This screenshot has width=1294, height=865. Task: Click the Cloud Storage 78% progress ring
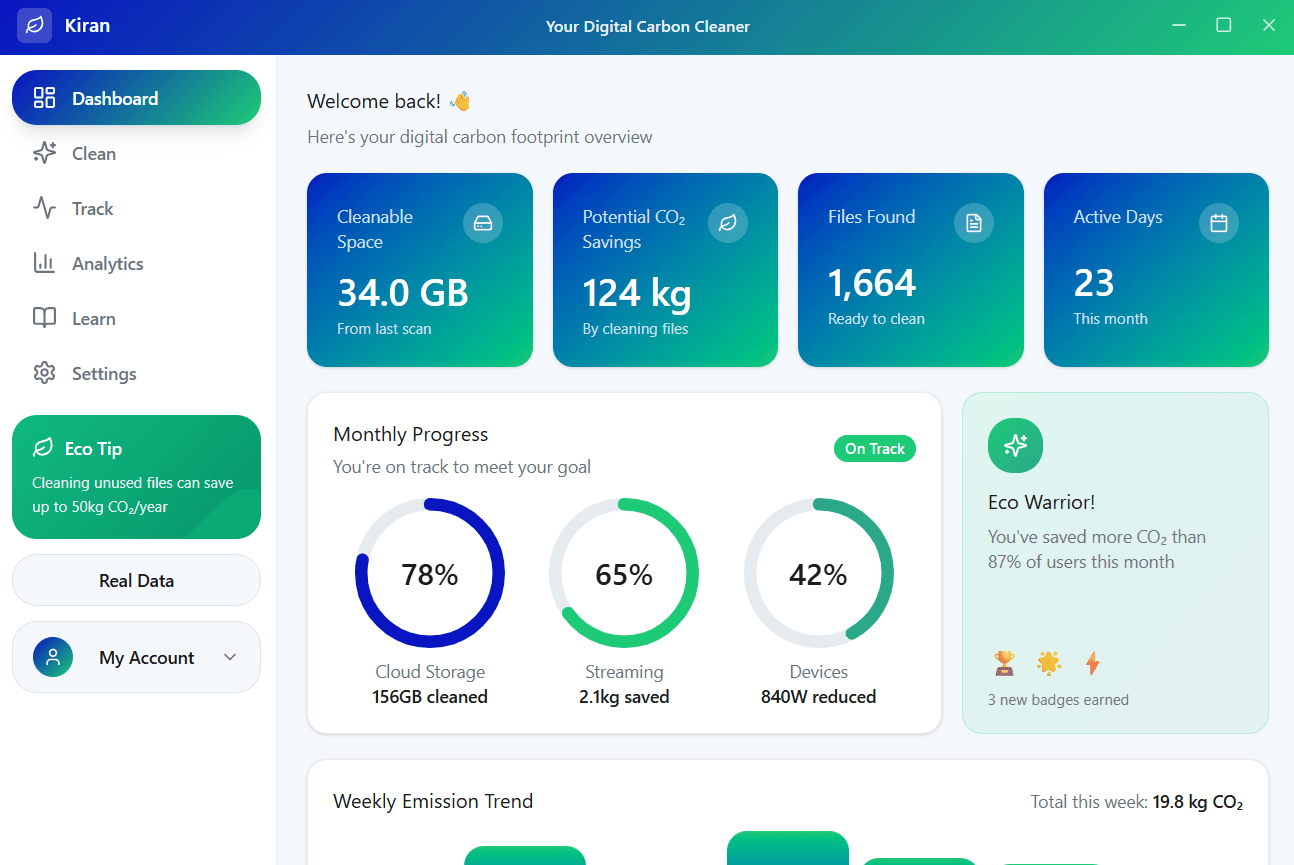430,573
